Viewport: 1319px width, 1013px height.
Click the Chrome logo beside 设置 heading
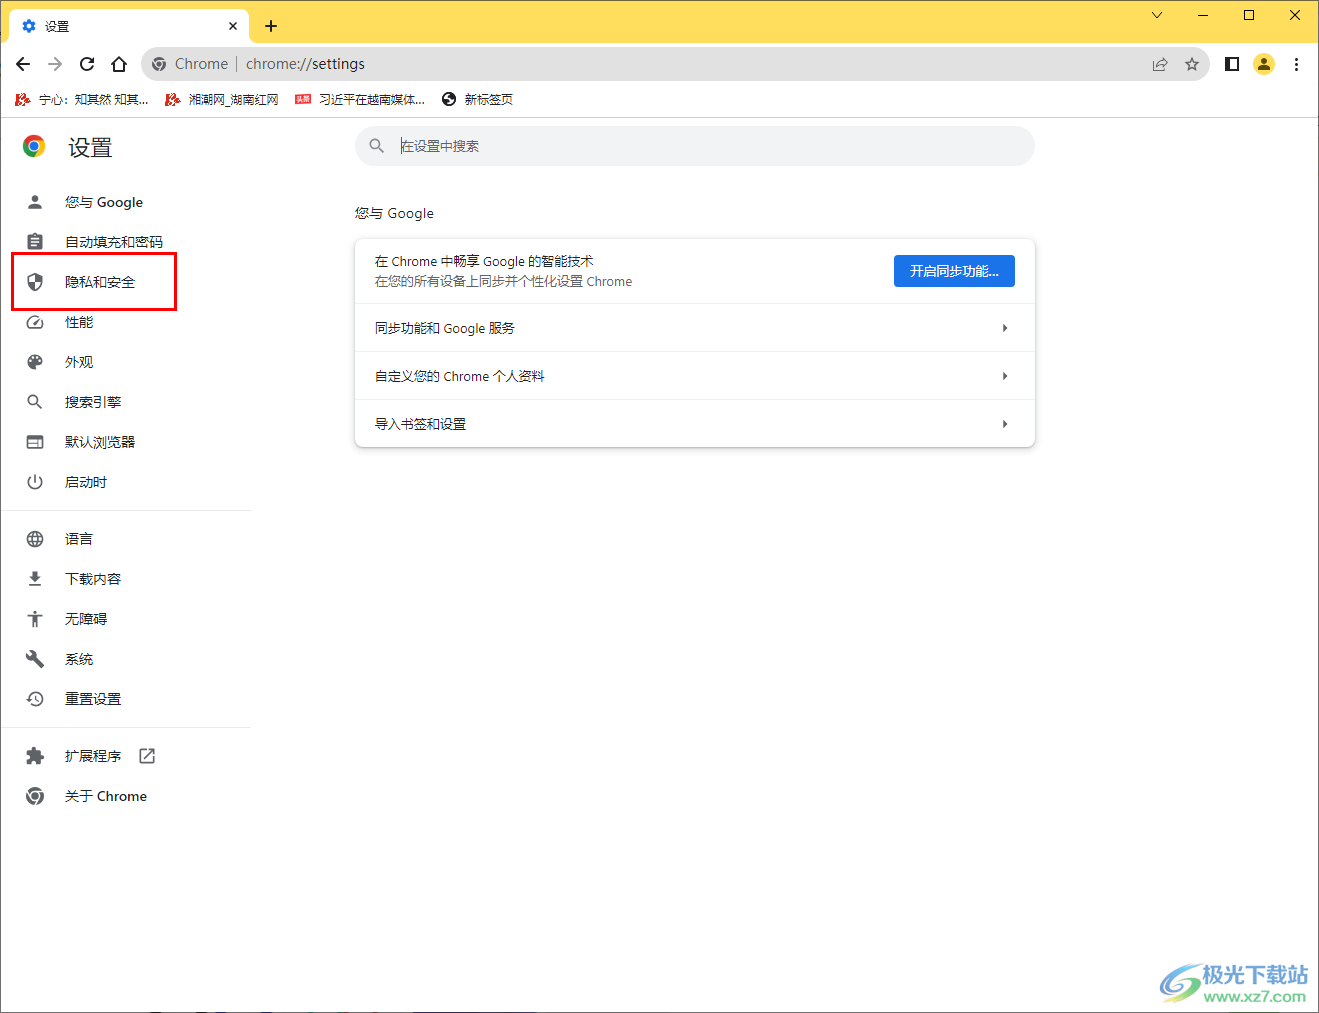tap(34, 147)
